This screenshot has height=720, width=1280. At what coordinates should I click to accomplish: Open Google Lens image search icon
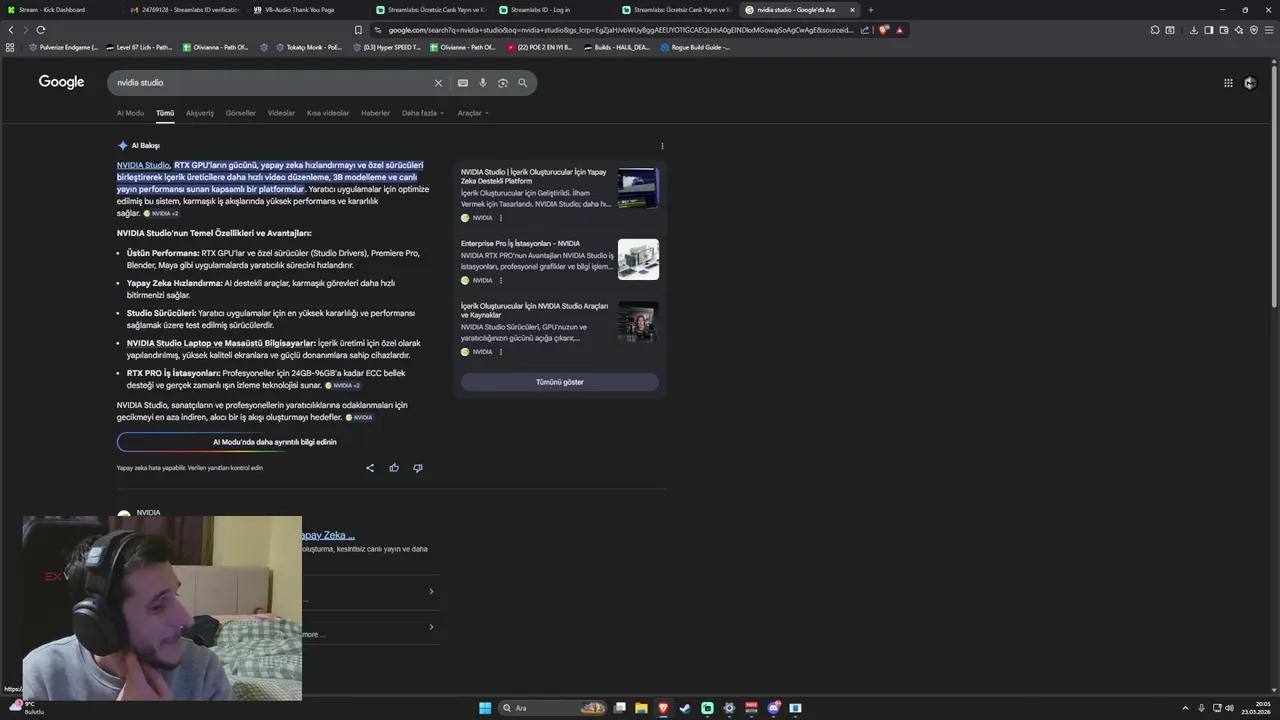coord(503,83)
